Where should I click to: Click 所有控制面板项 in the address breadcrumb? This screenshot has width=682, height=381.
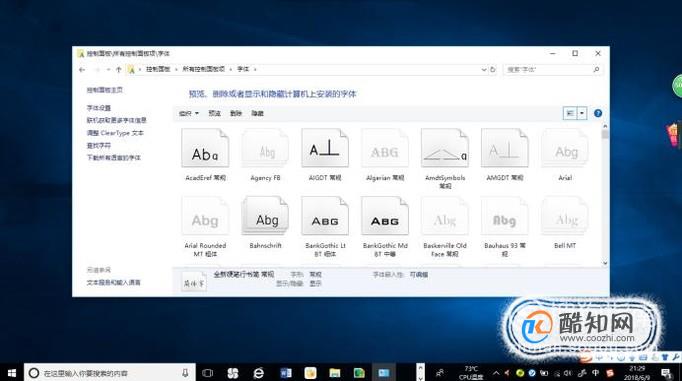click(204, 69)
